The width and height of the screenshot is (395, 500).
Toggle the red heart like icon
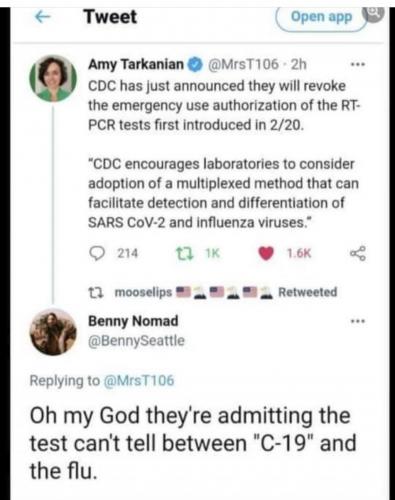point(266,254)
